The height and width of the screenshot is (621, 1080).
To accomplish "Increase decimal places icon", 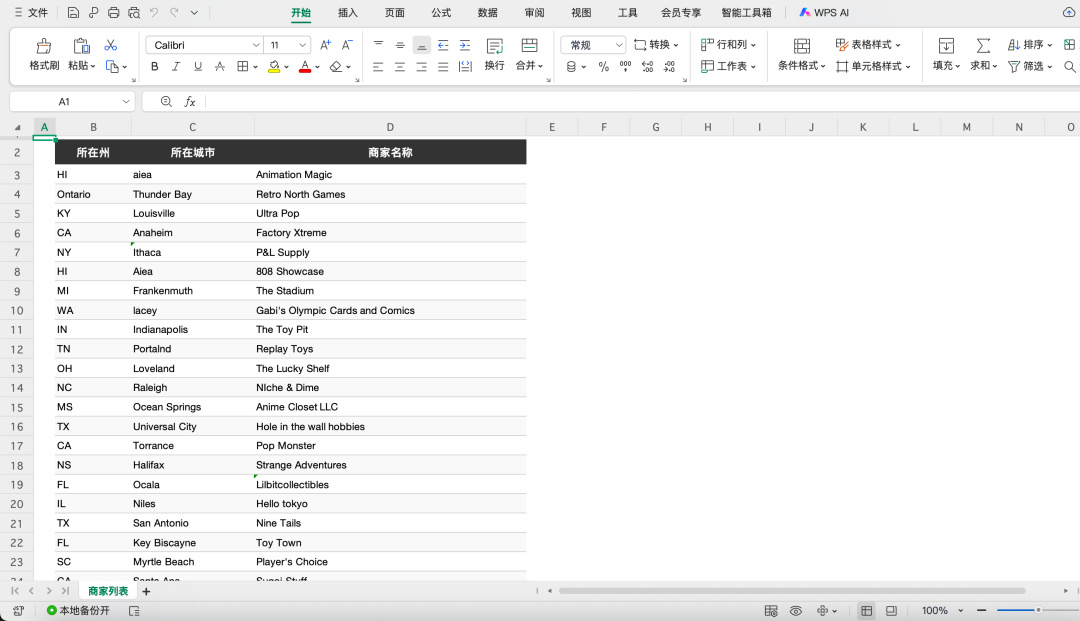I will point(647,66).
